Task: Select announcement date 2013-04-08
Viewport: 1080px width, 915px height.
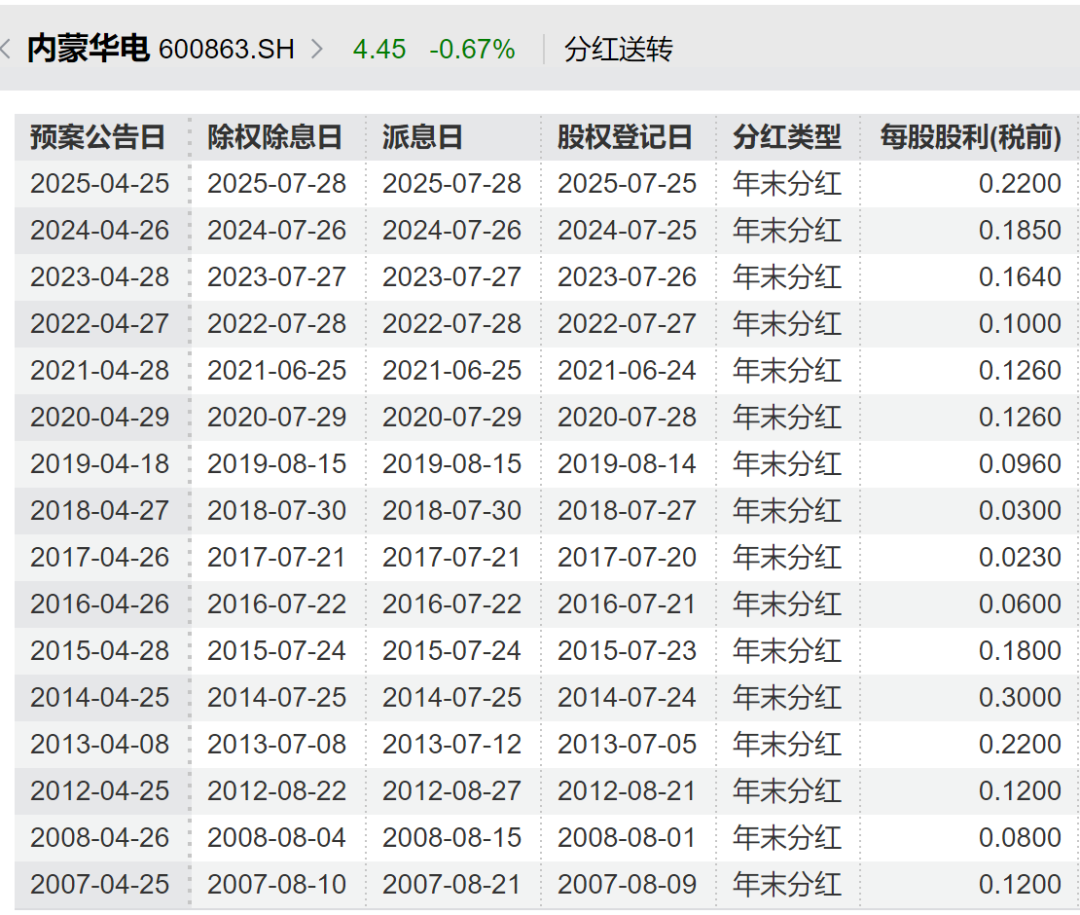Action: (x=100, y=745)
